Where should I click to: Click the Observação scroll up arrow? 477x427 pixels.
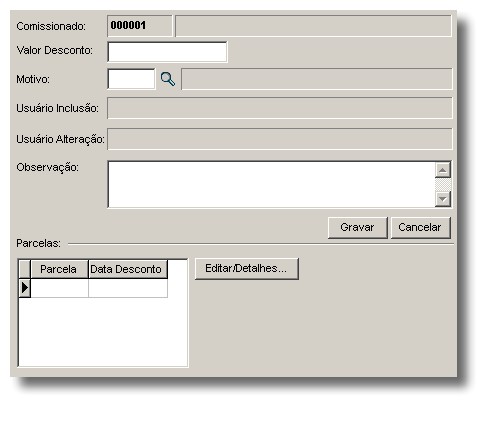[443, 170]
